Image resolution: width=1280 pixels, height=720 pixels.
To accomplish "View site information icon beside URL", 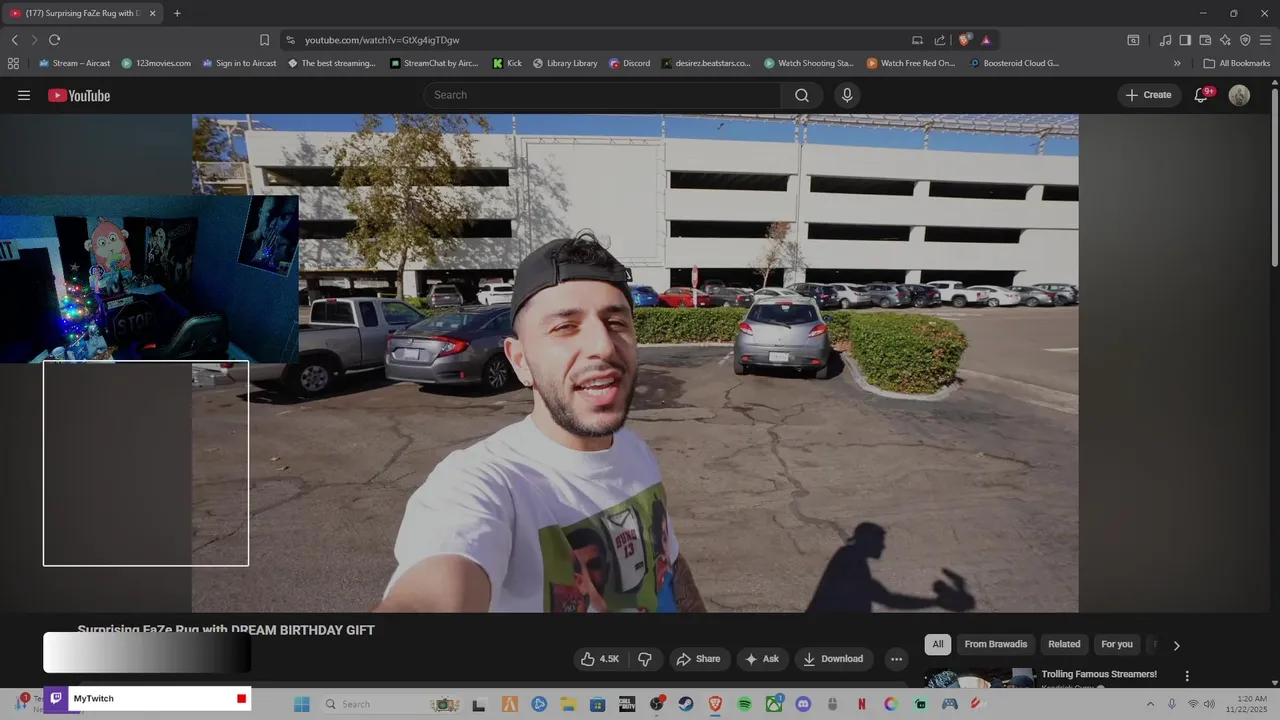I will point(290,40).
